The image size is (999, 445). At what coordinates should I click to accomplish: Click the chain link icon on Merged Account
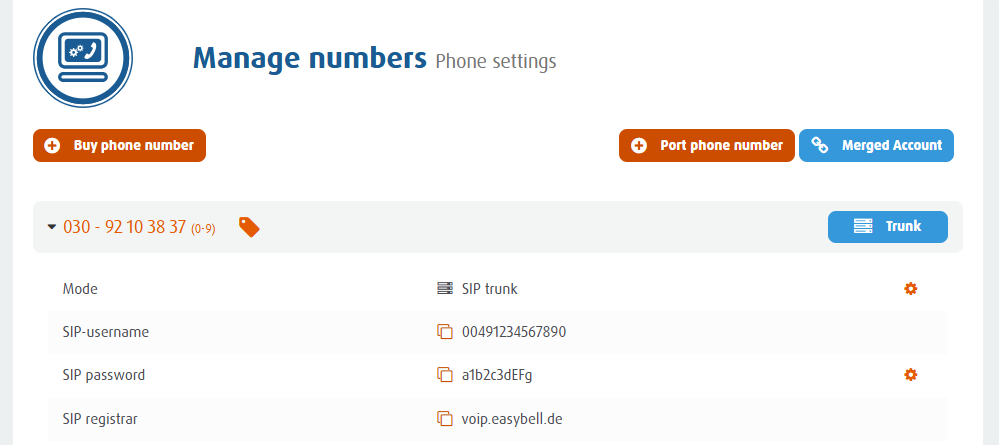click(x=819, y=145)
